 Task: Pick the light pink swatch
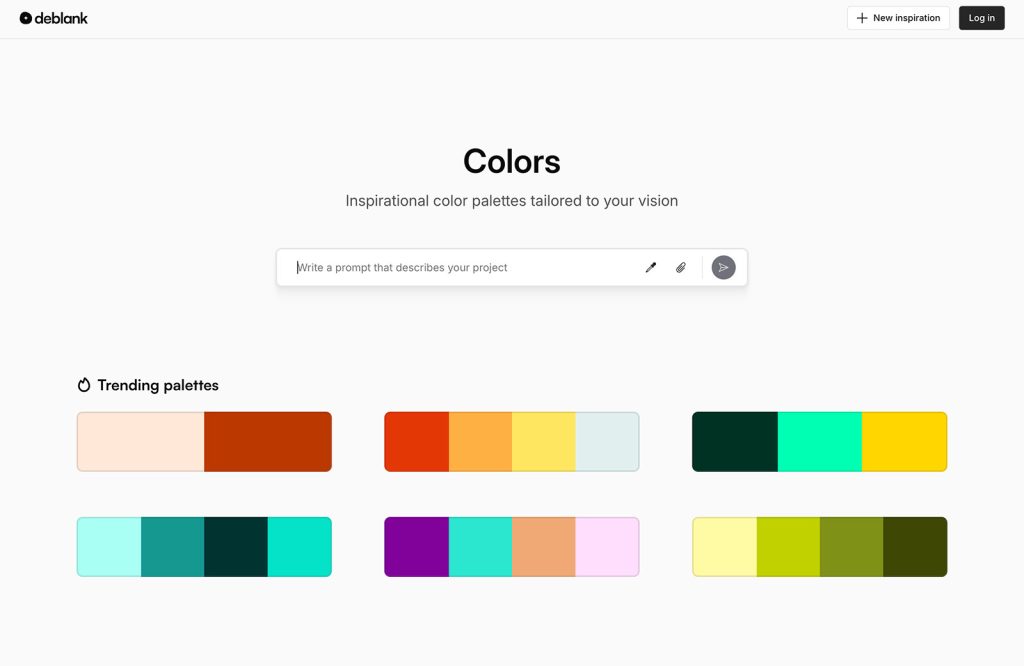tap(607, 546)
